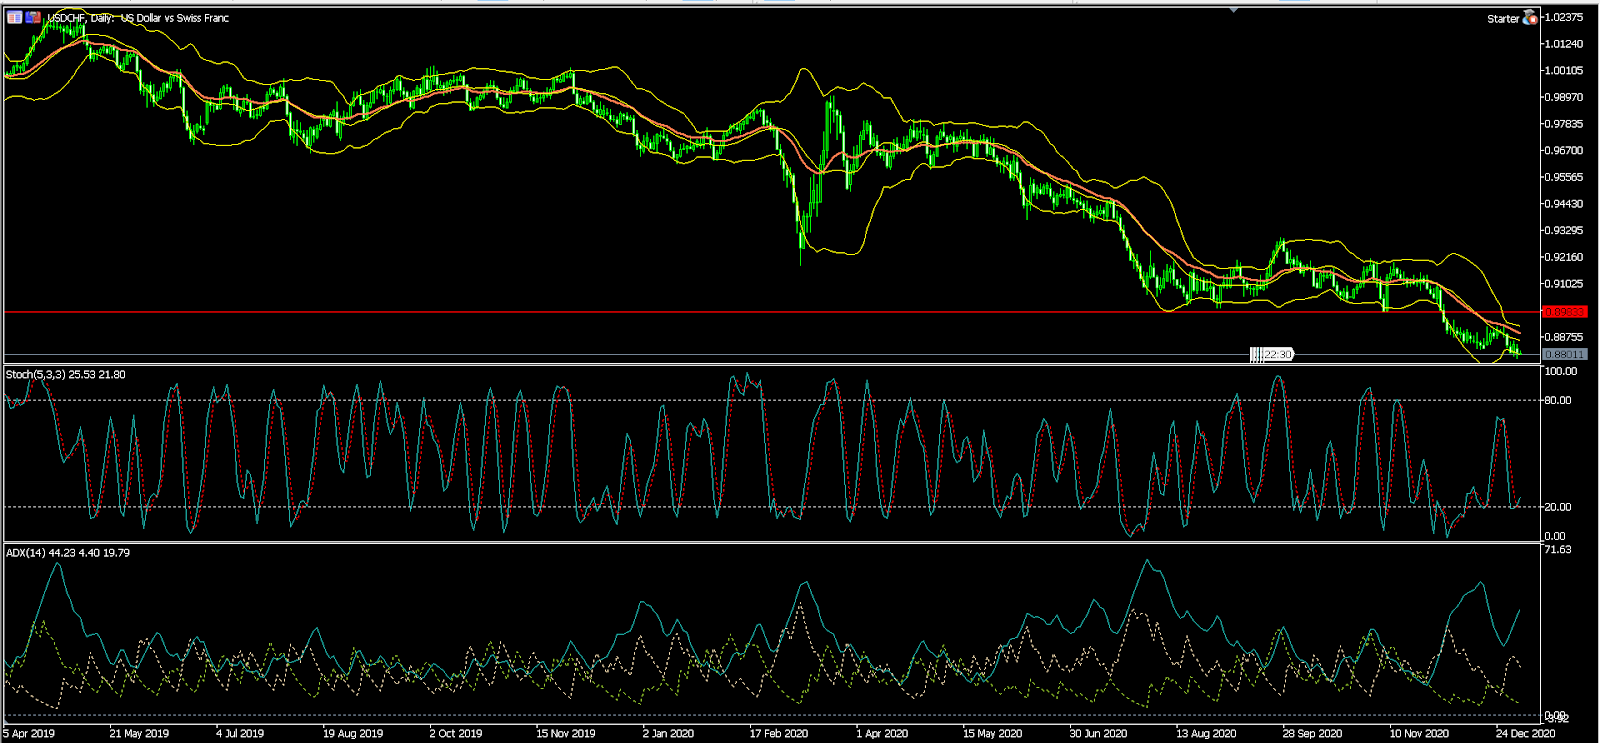The height and width of the screenshot is (743, 1600).
Task: Click the 0.92160 level on price scale
Action: [1564, 257]
